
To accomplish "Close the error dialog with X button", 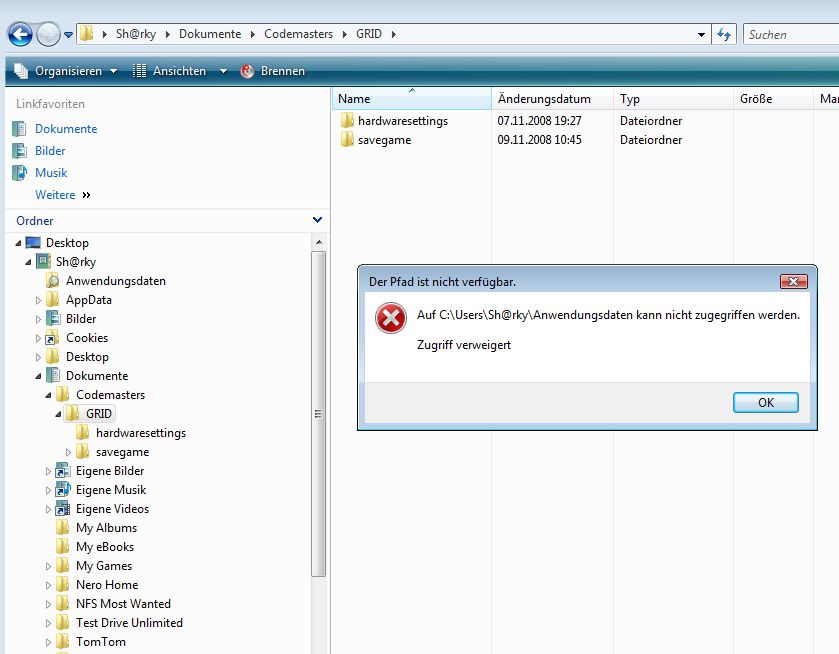I will point(793,281).
